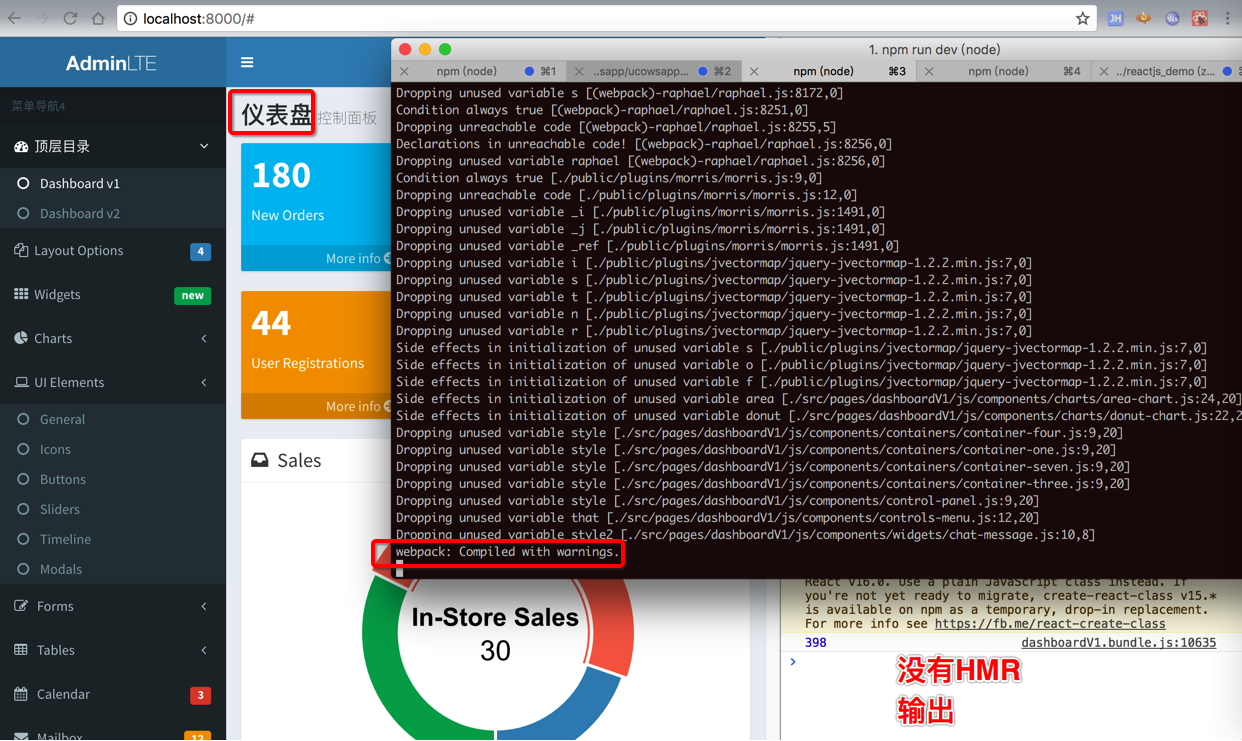Open the browser home page icon
This screenshot has height=741, width=1242.
pyautogui.click(x=98, y=18)
